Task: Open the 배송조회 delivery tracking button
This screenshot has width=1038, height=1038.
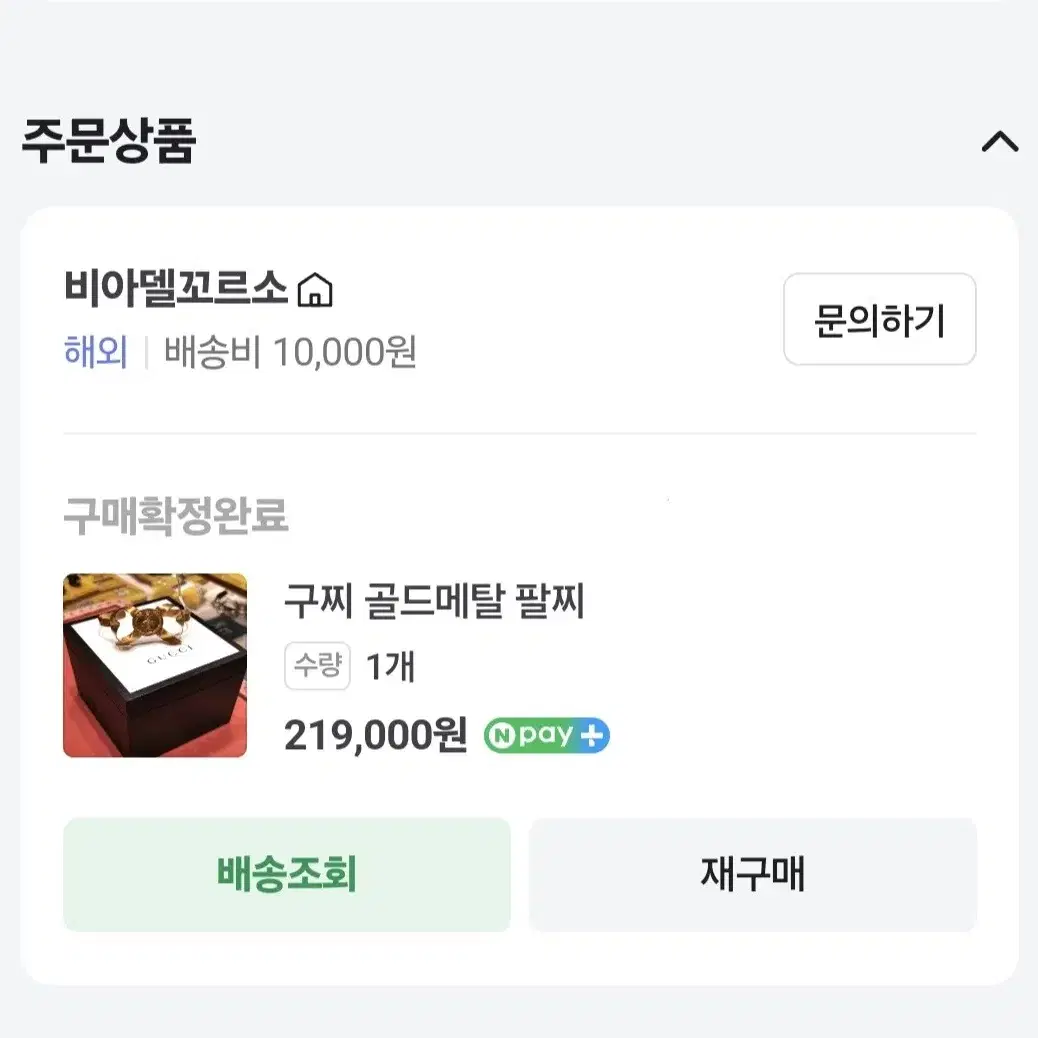Action: tap(287, 874)
